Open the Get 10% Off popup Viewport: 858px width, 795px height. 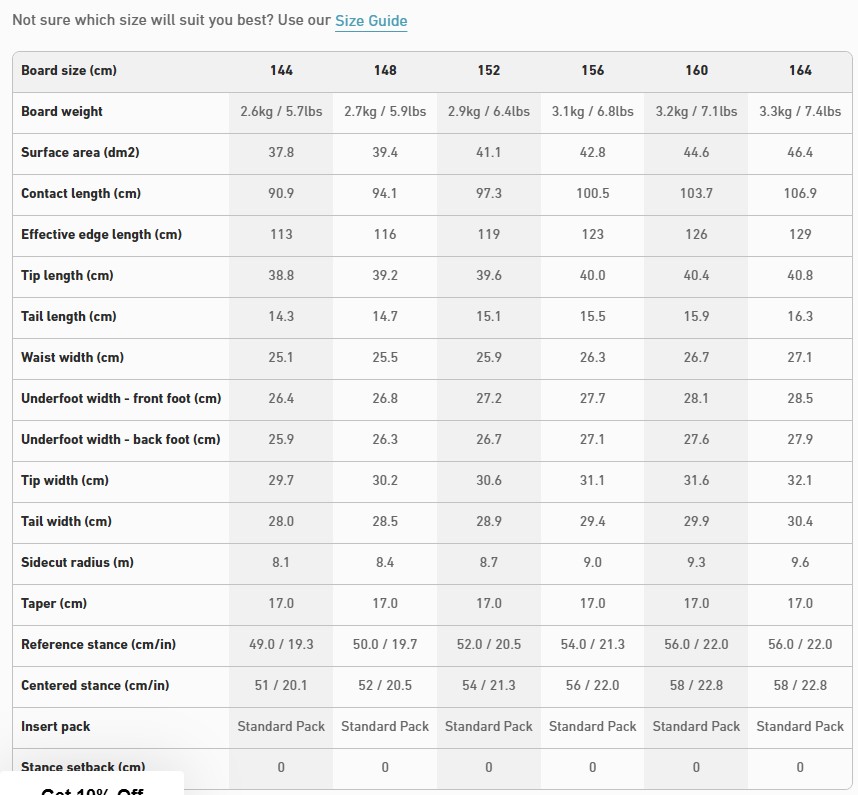click(x=92, y=787)
